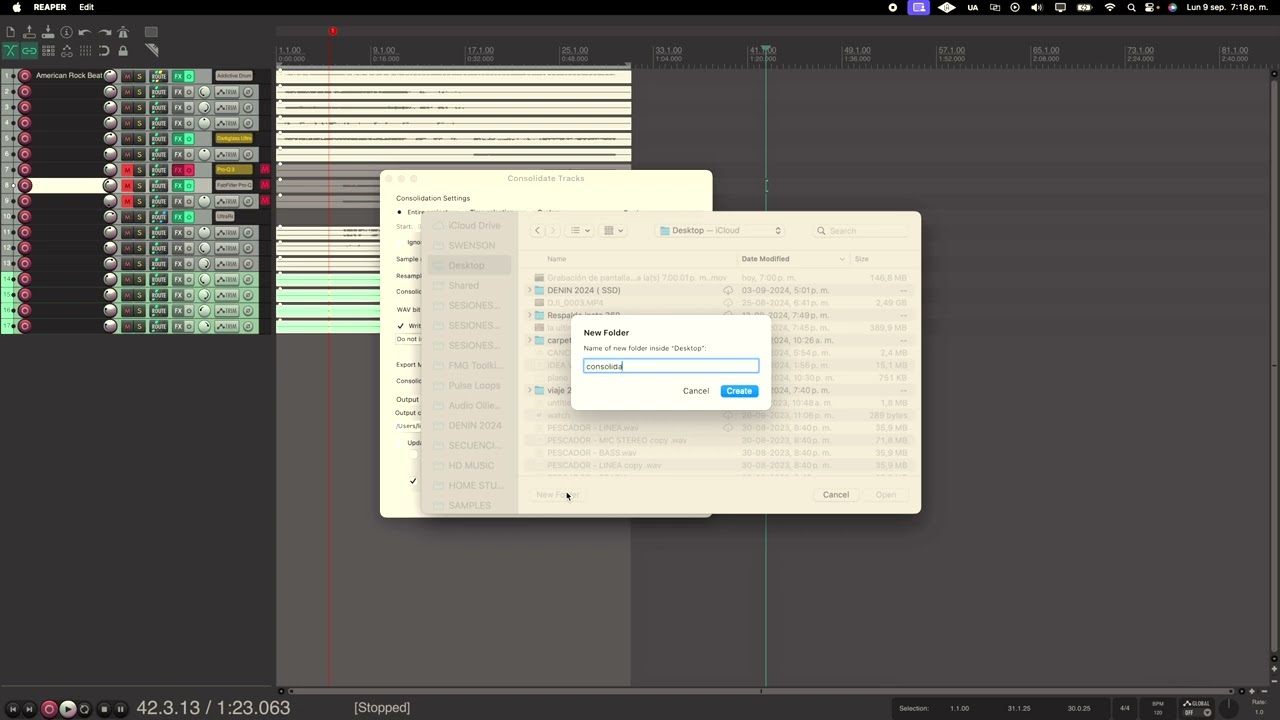Mute track 14
The height and width of the screenshot is (720, 1280).
pos(127,279)
